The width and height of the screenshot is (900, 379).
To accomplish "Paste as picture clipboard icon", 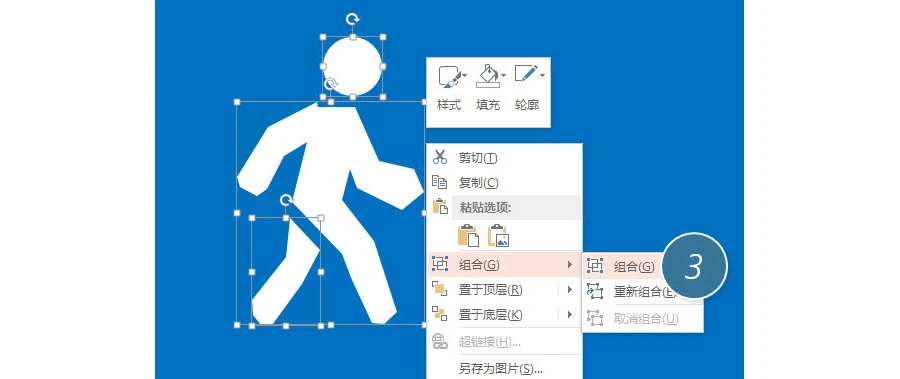I will 498,235.
